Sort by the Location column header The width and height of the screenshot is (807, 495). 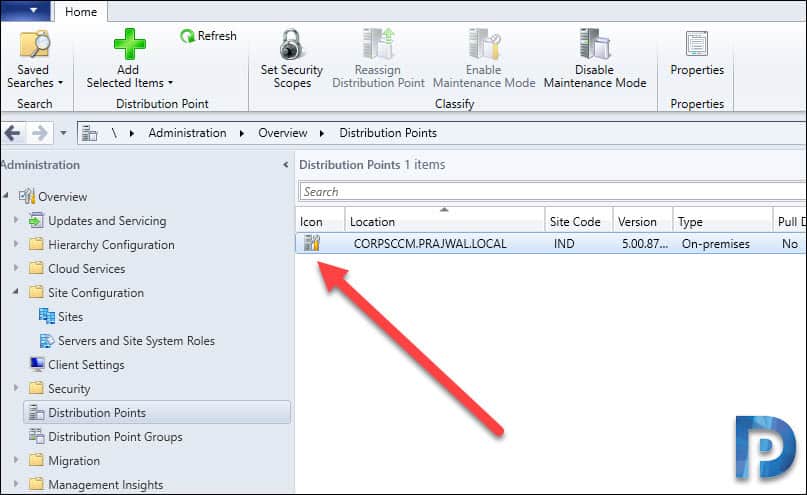click(x=445, y=221)
